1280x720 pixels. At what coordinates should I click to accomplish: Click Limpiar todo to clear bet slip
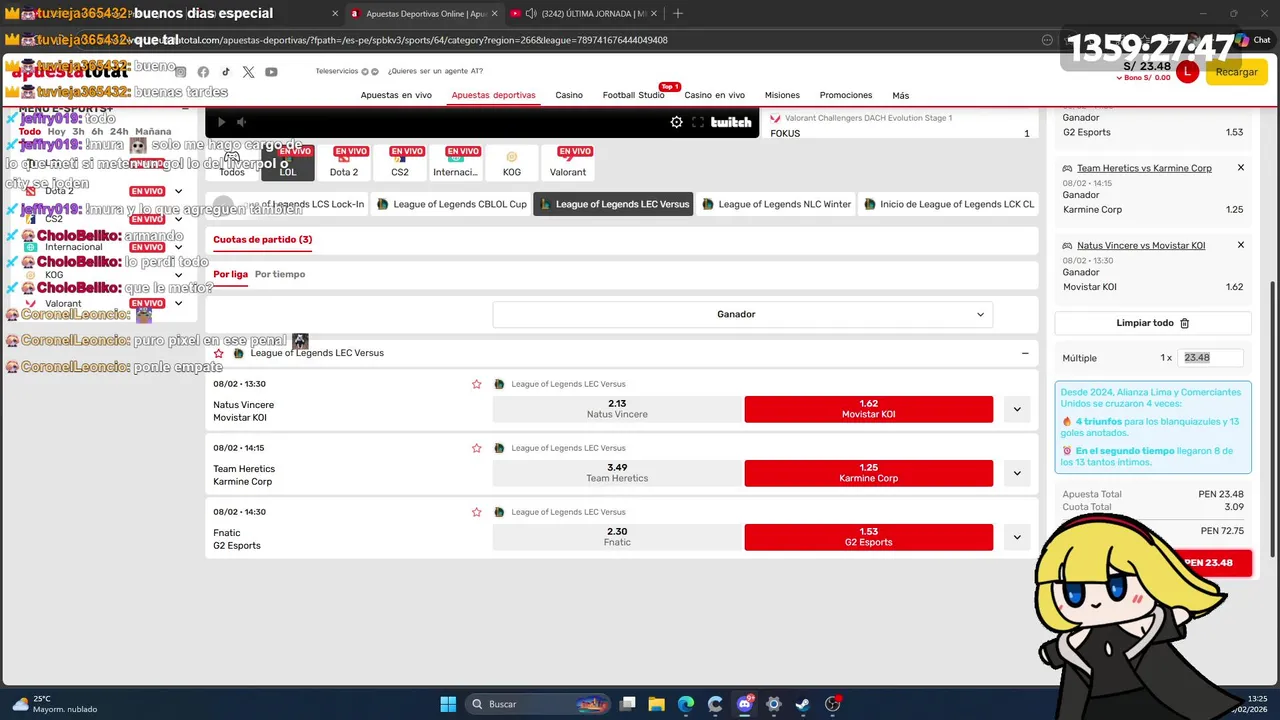click(x=1153, y=323)
